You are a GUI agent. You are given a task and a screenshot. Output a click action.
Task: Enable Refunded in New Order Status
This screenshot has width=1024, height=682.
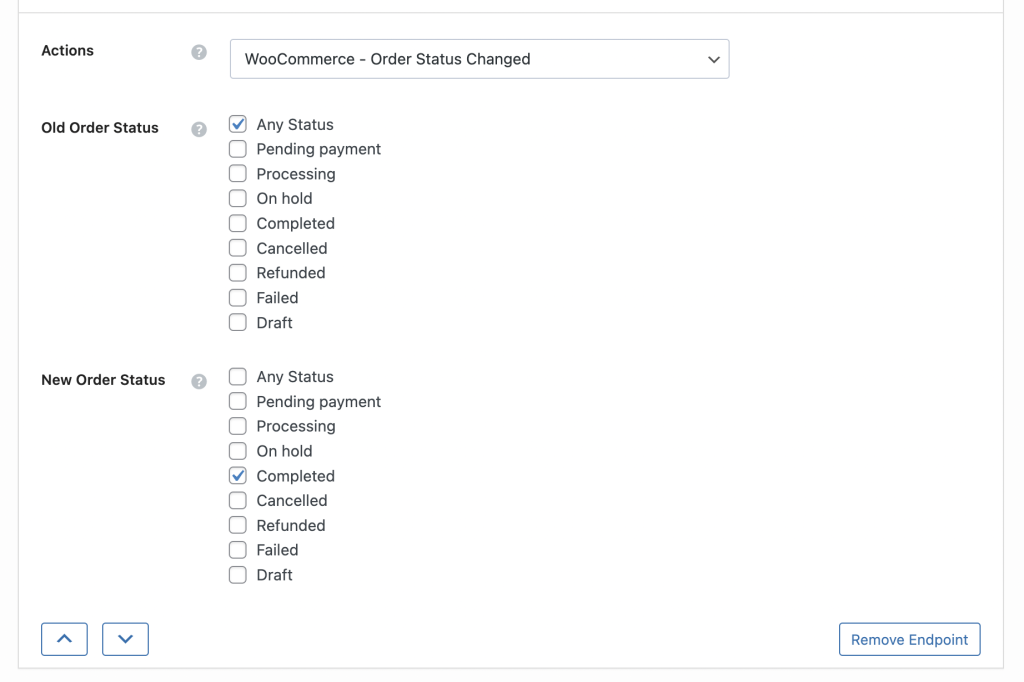tap(237, 524)
